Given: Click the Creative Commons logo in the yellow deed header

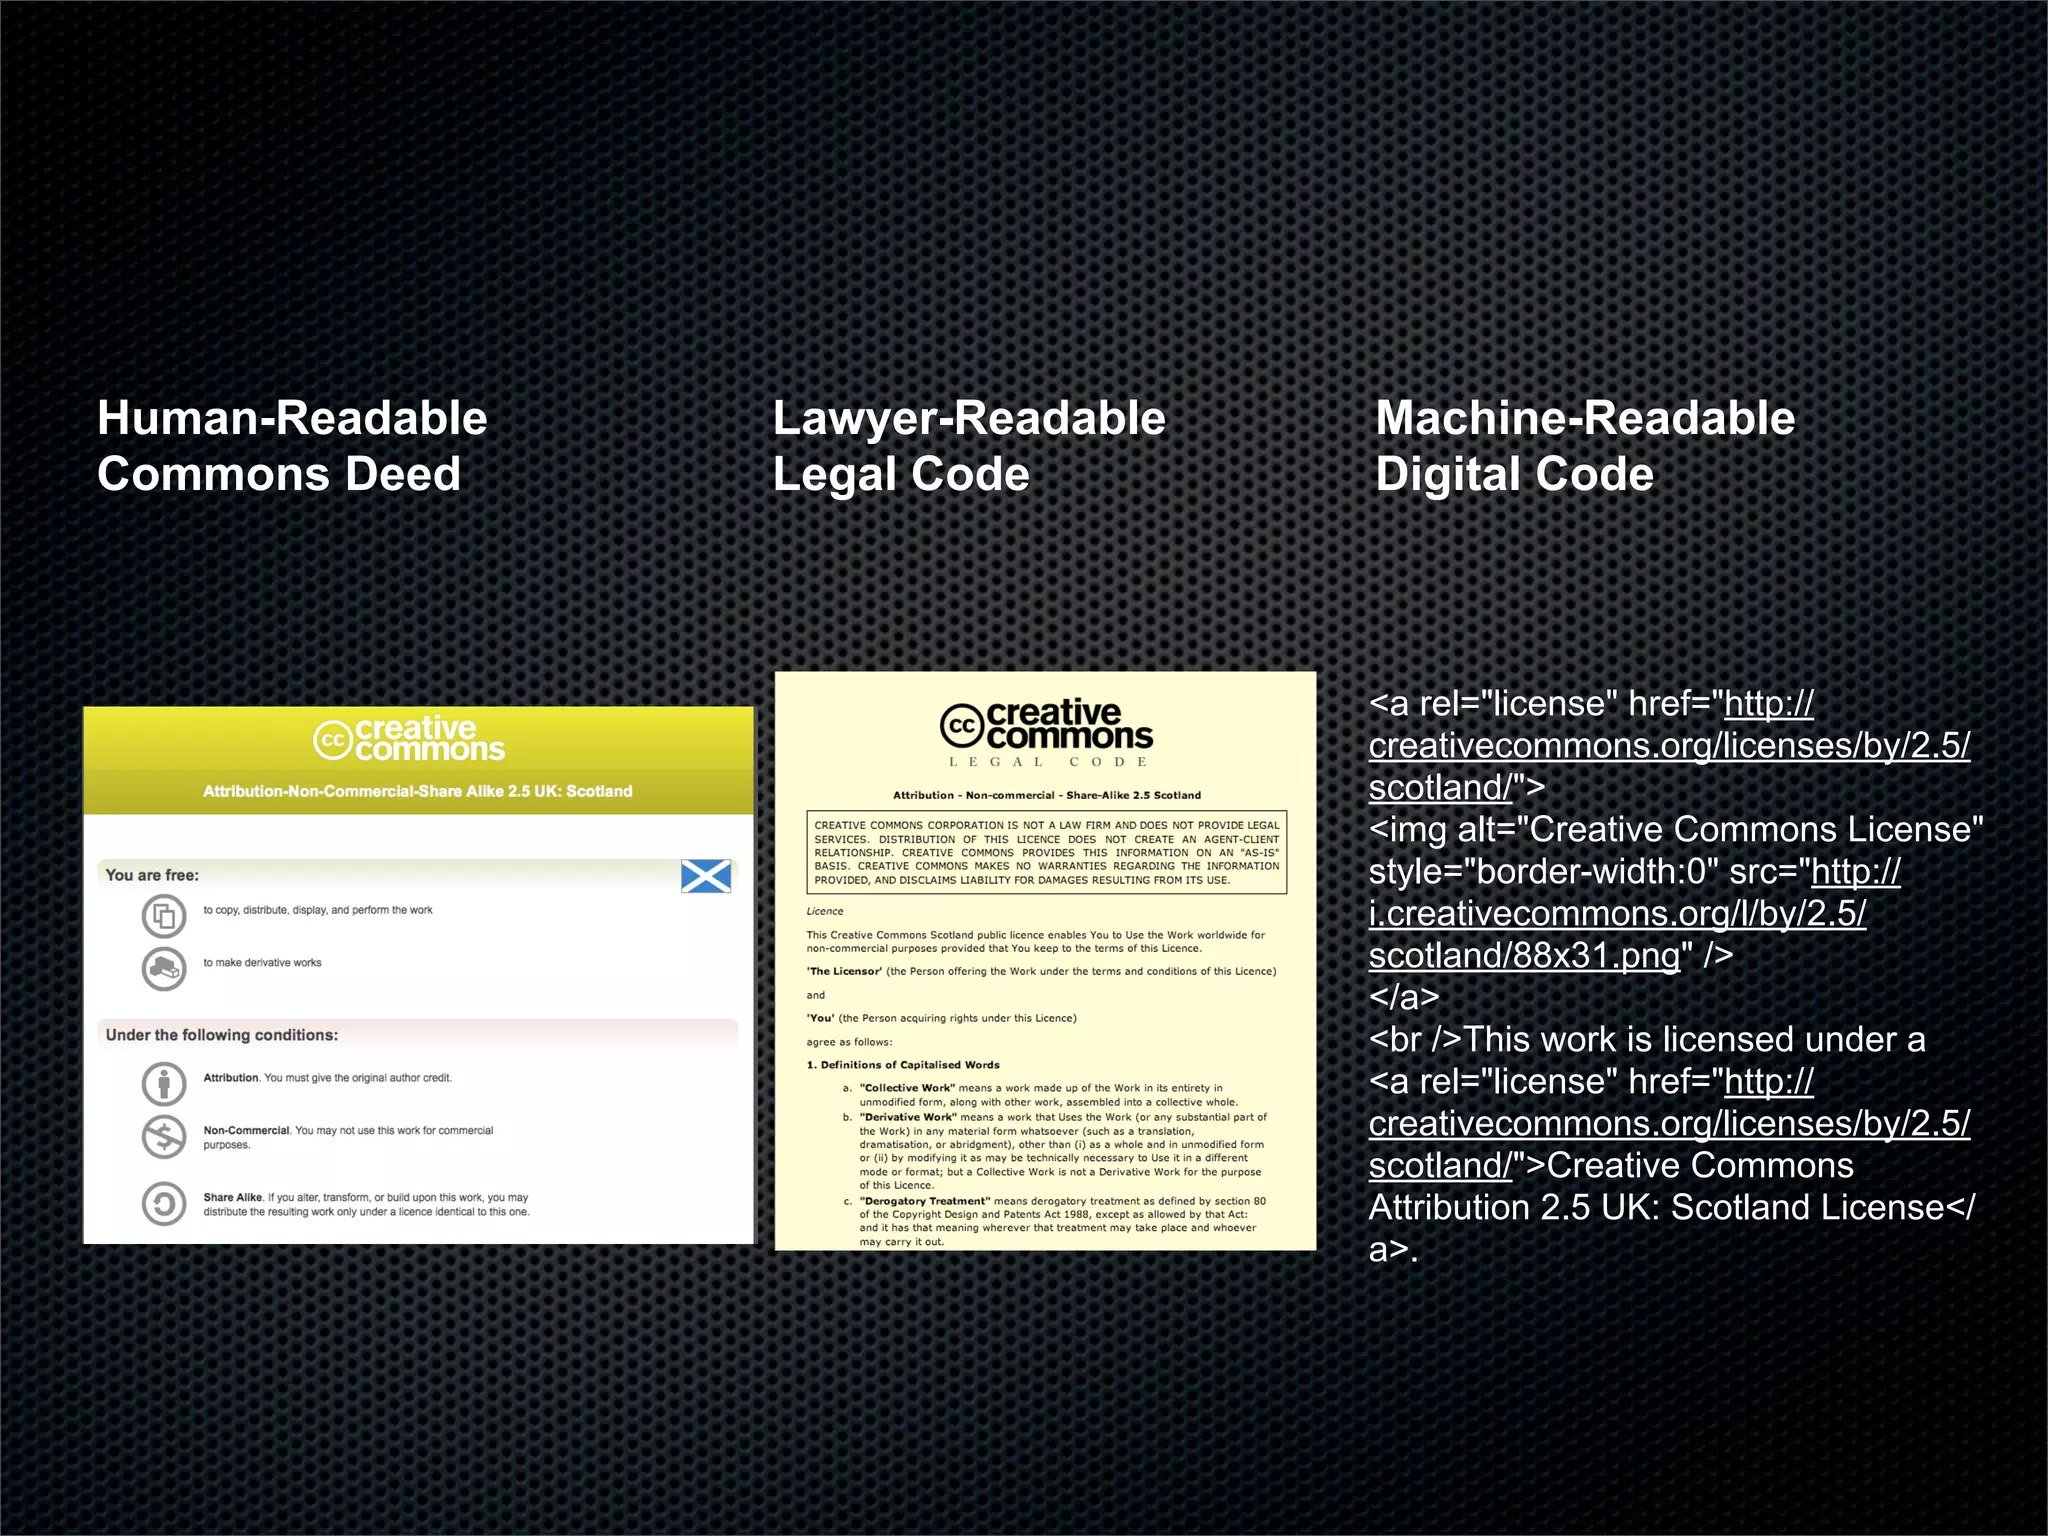Looking at the screenshot, I should (409, 739).
